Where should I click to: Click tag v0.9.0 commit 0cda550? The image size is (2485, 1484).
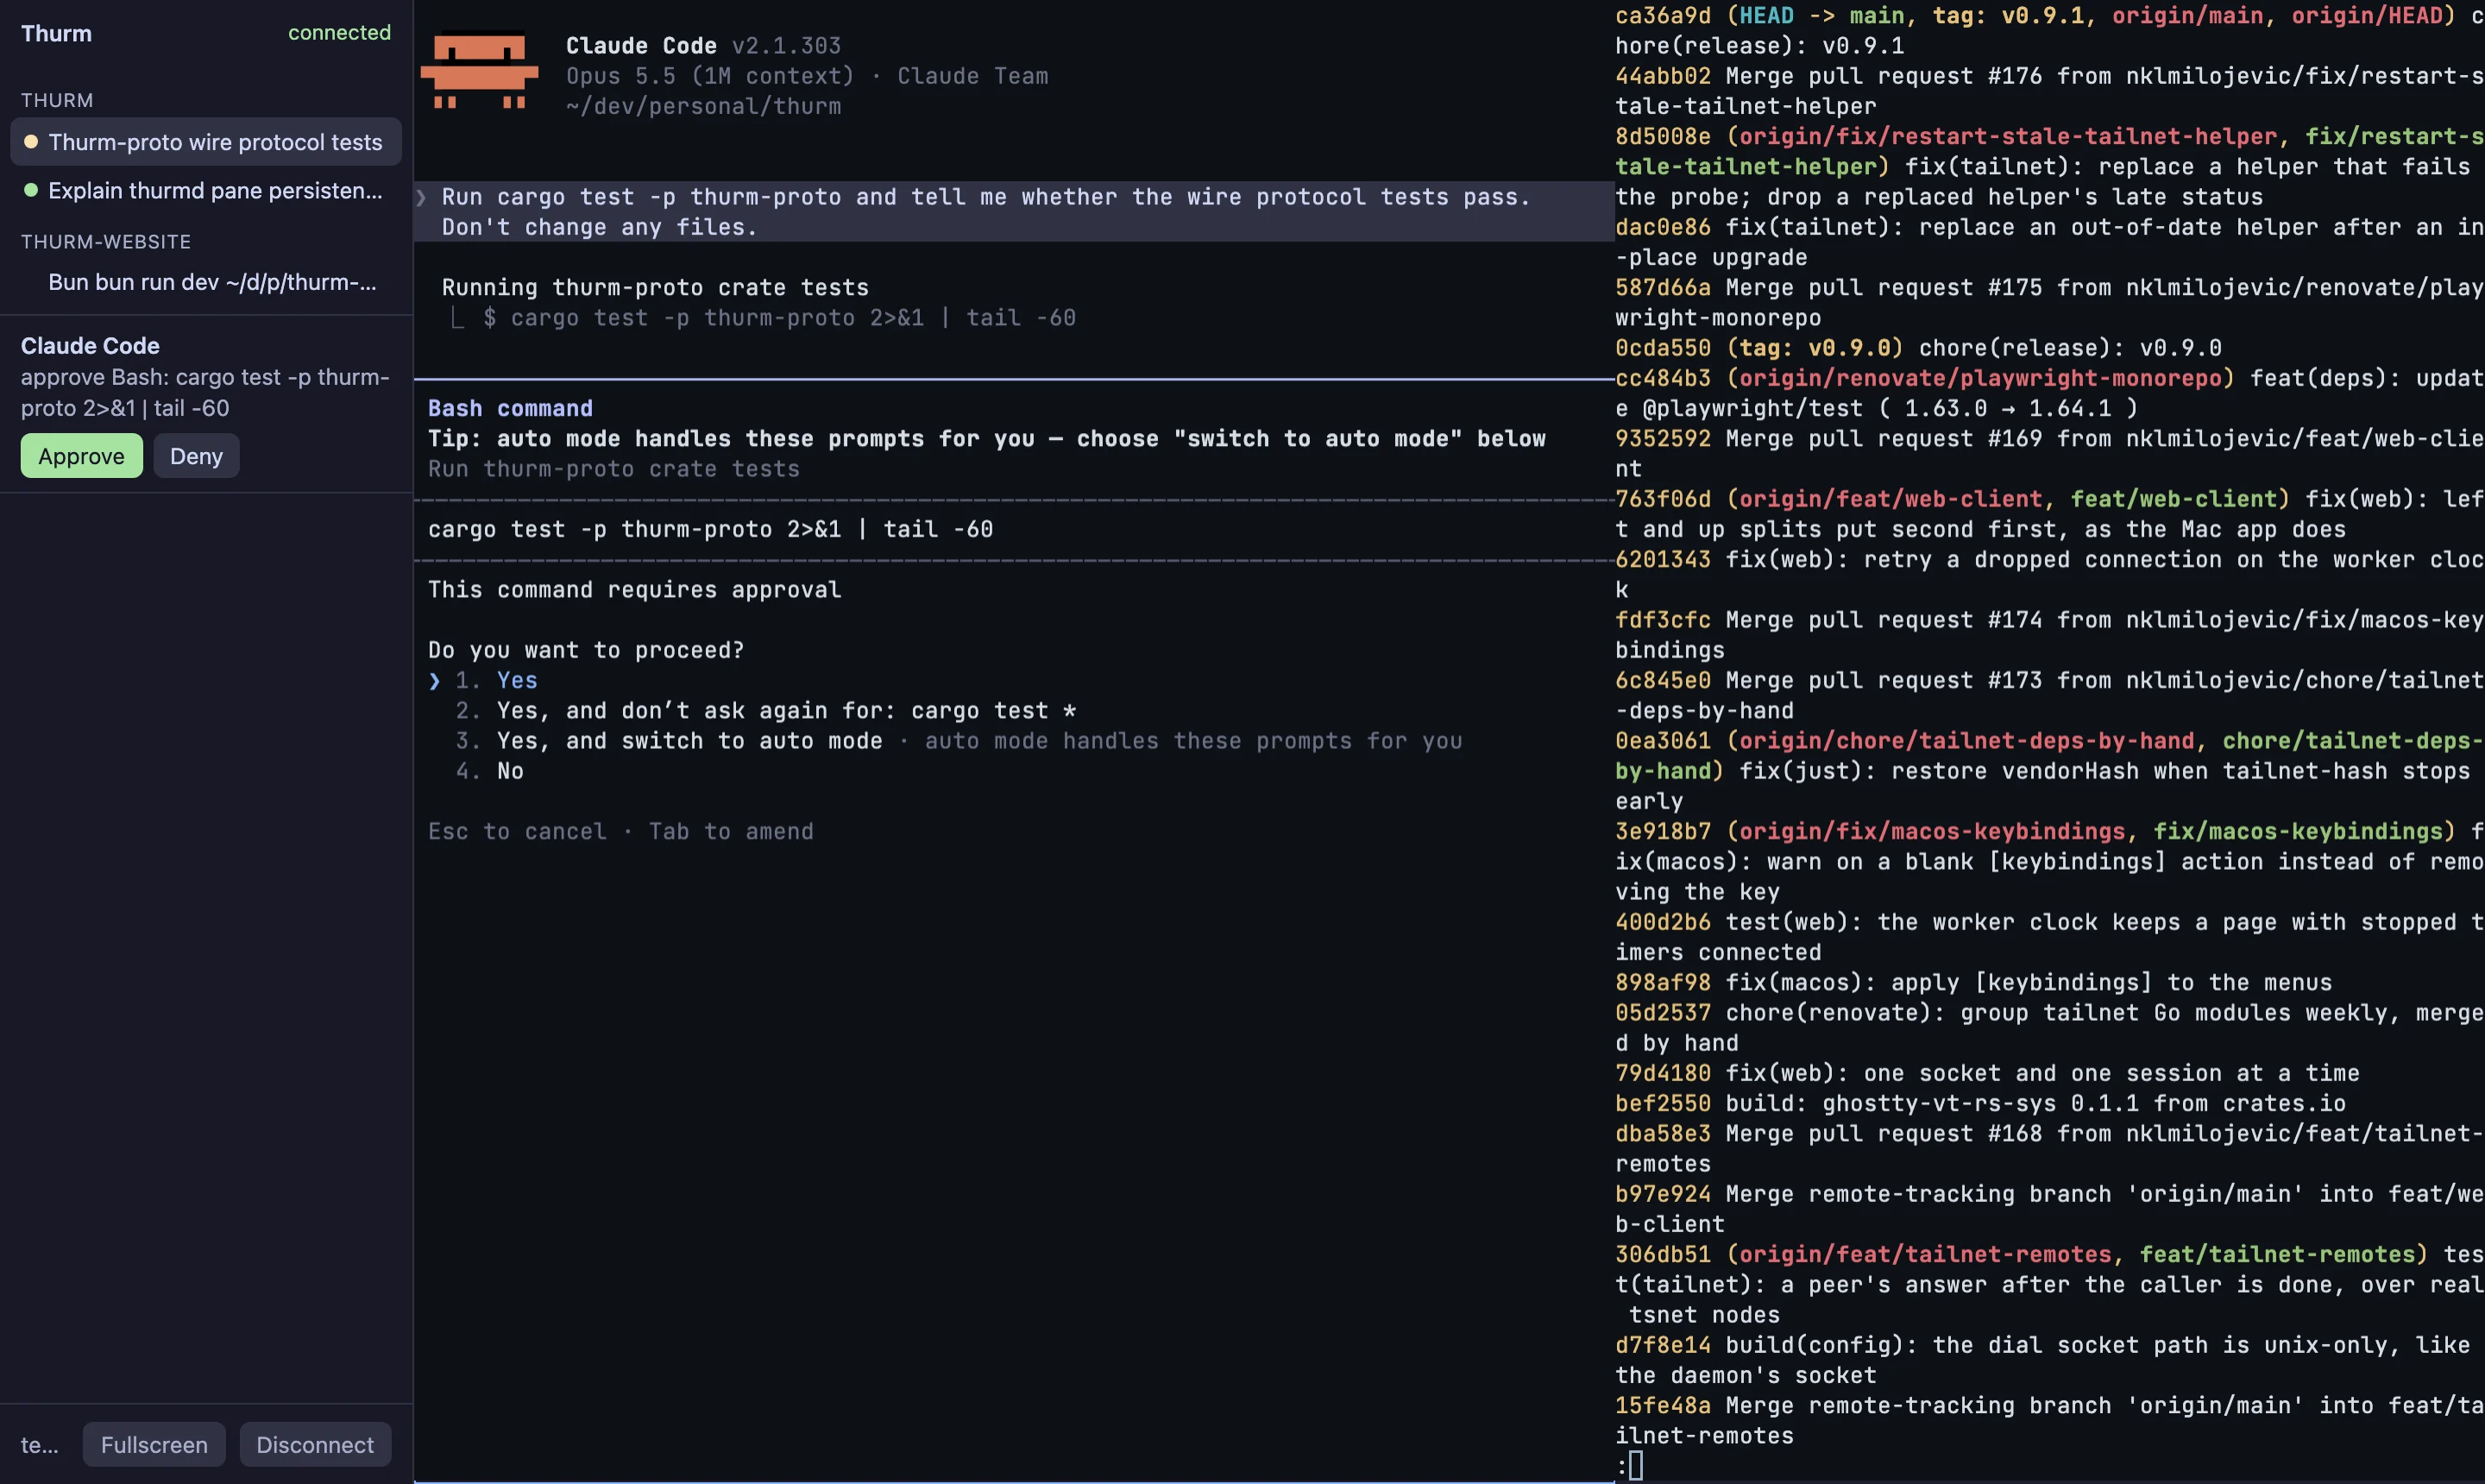click(x=1663, y=348)
